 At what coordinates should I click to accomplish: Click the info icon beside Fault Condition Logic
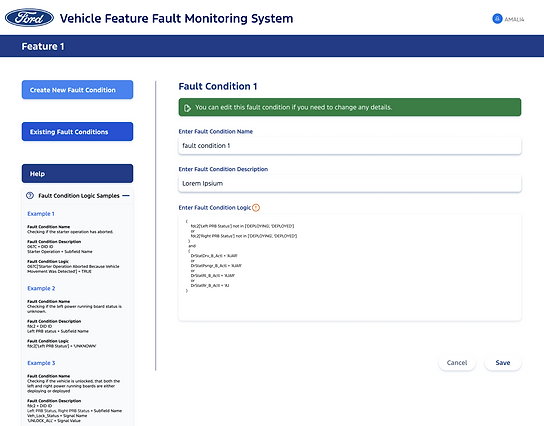[x=256, y=207]
